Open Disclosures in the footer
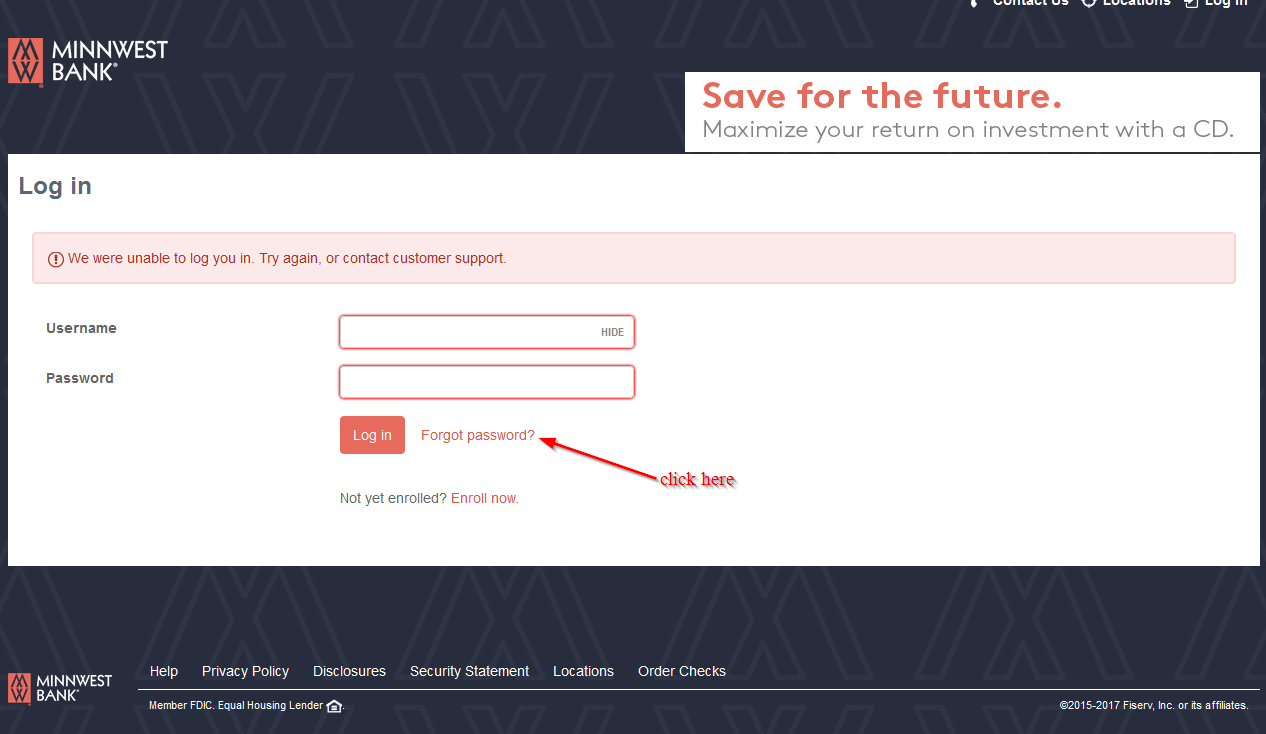Screen dimensions: 1266x734 coord(349,671)
